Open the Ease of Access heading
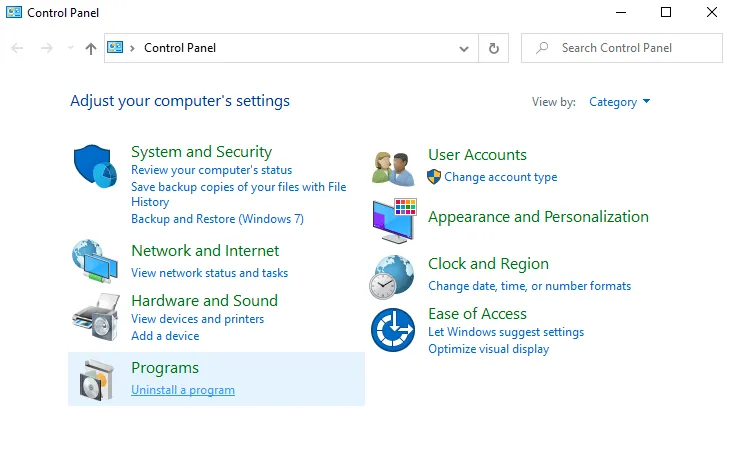The width and height of the screenshot is (732, 464). click(x=477, y=314)
